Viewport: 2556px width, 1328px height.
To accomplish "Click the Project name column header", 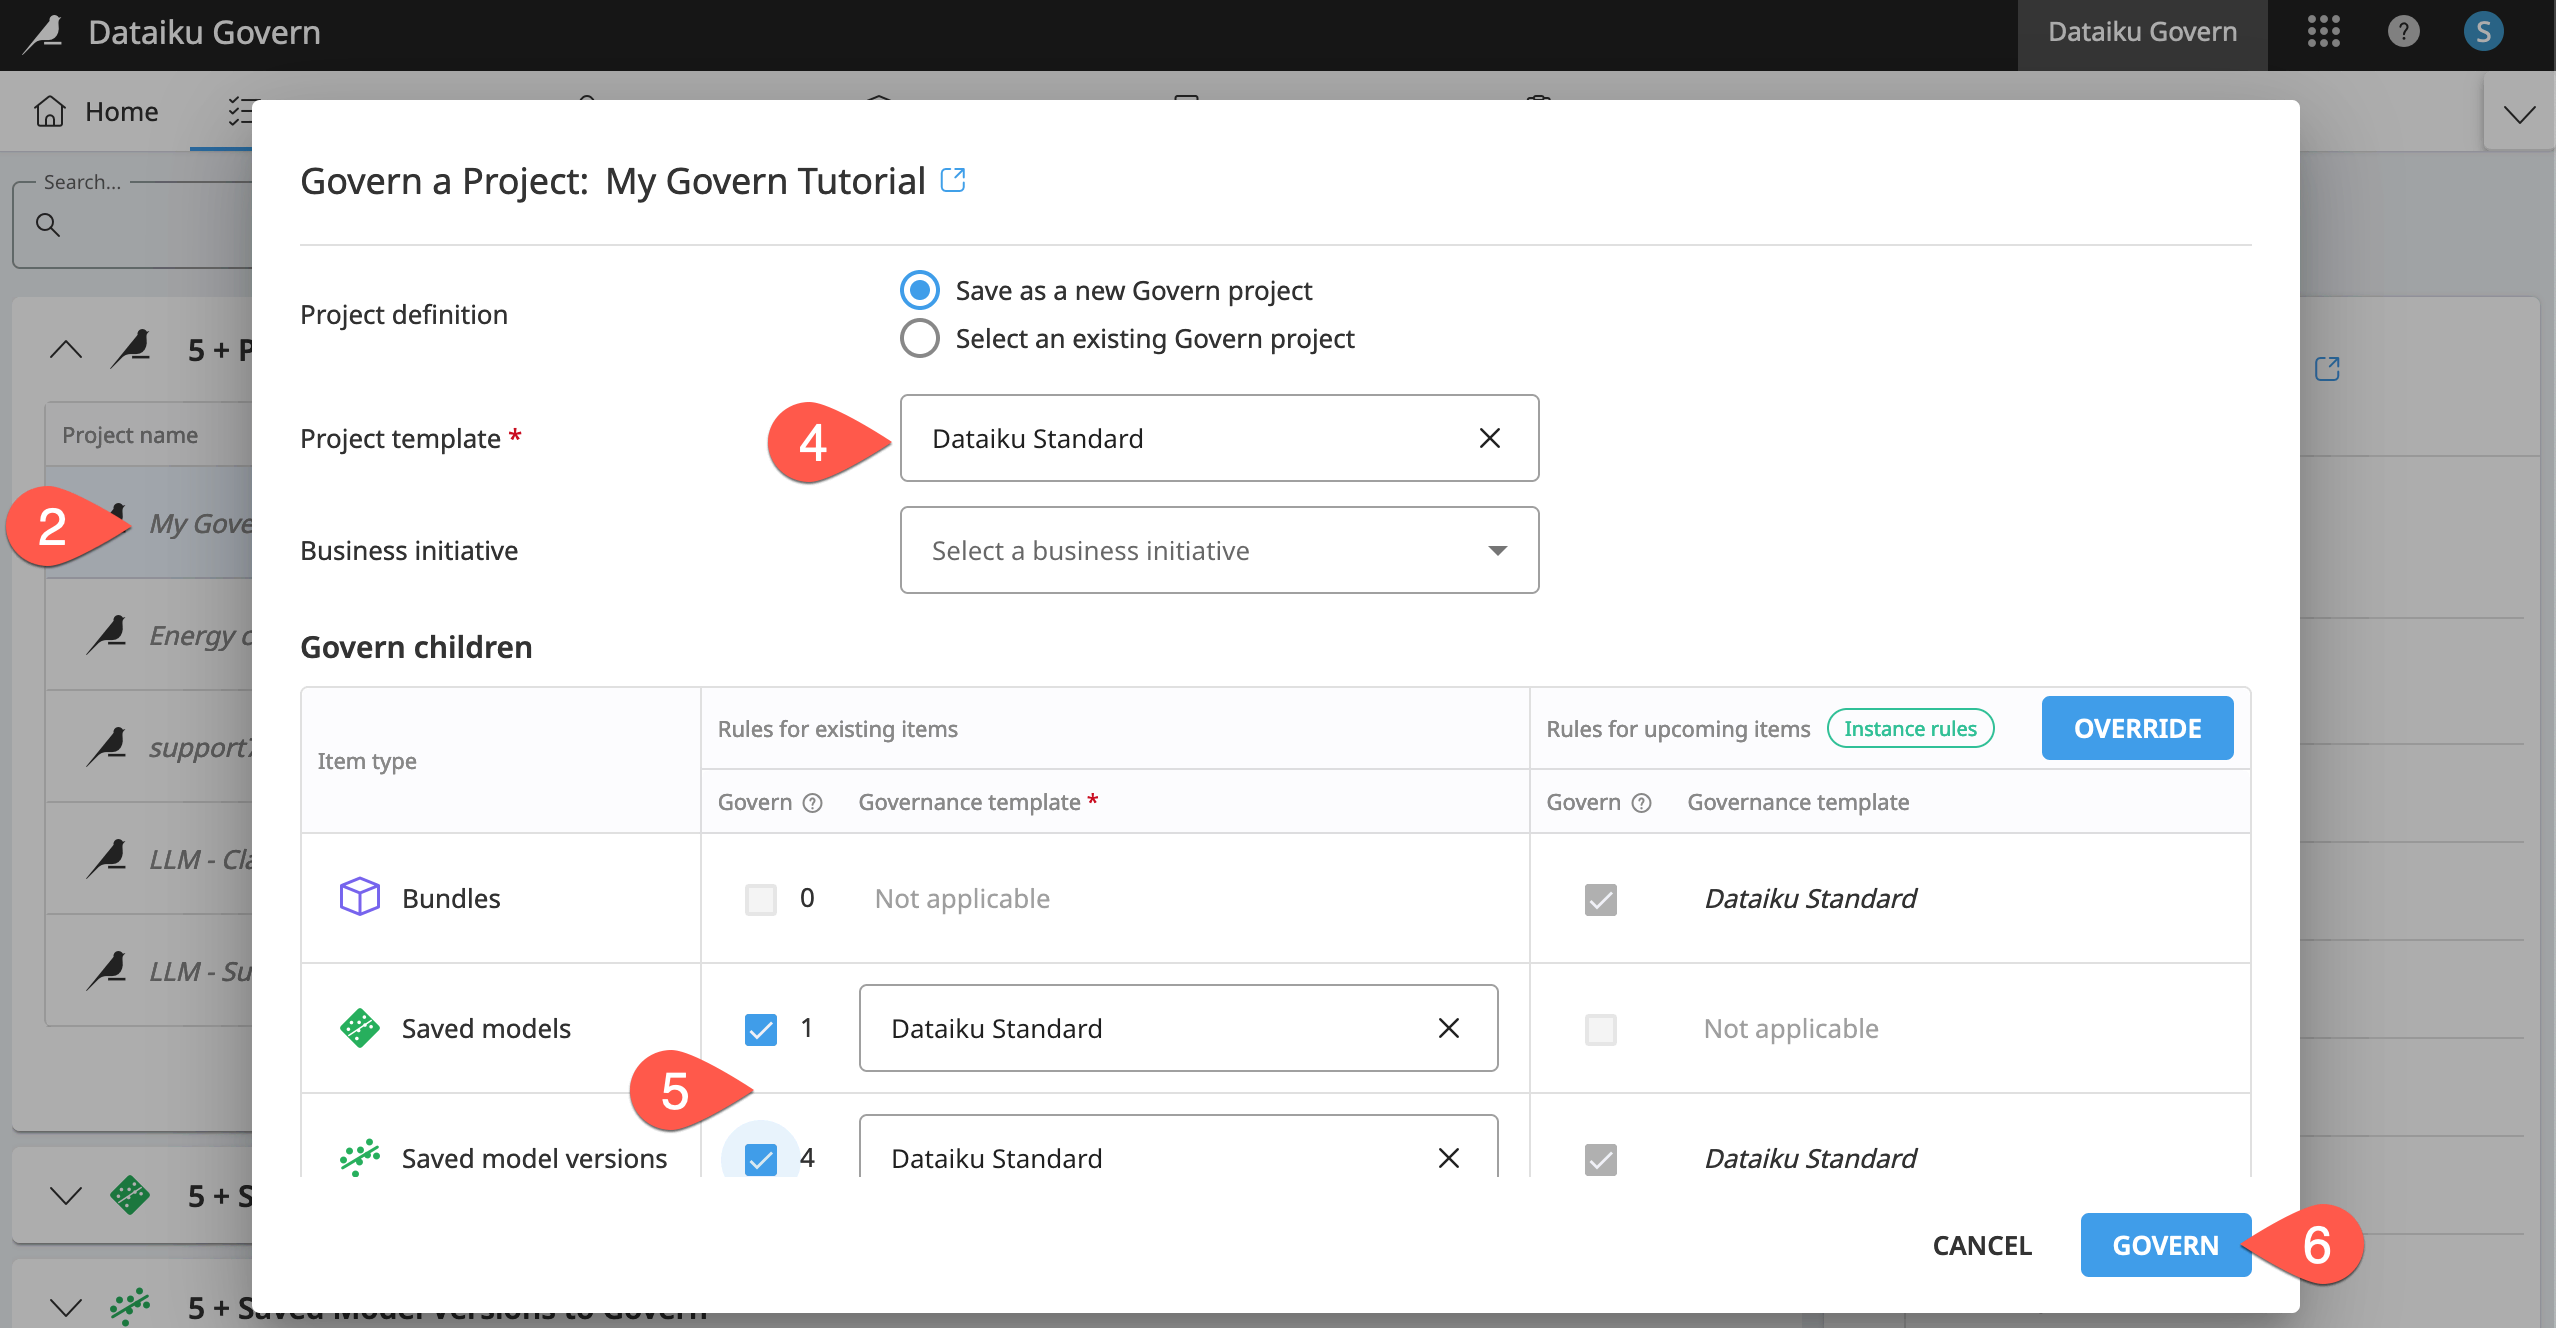I will coord(130,435).
